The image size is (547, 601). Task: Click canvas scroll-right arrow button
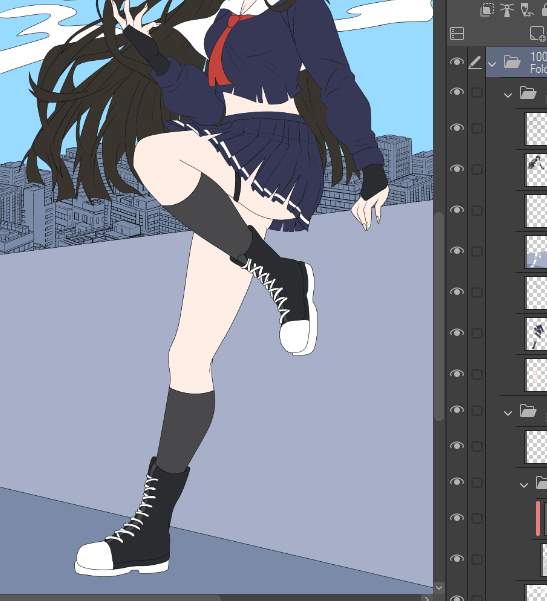click(429, 598)
